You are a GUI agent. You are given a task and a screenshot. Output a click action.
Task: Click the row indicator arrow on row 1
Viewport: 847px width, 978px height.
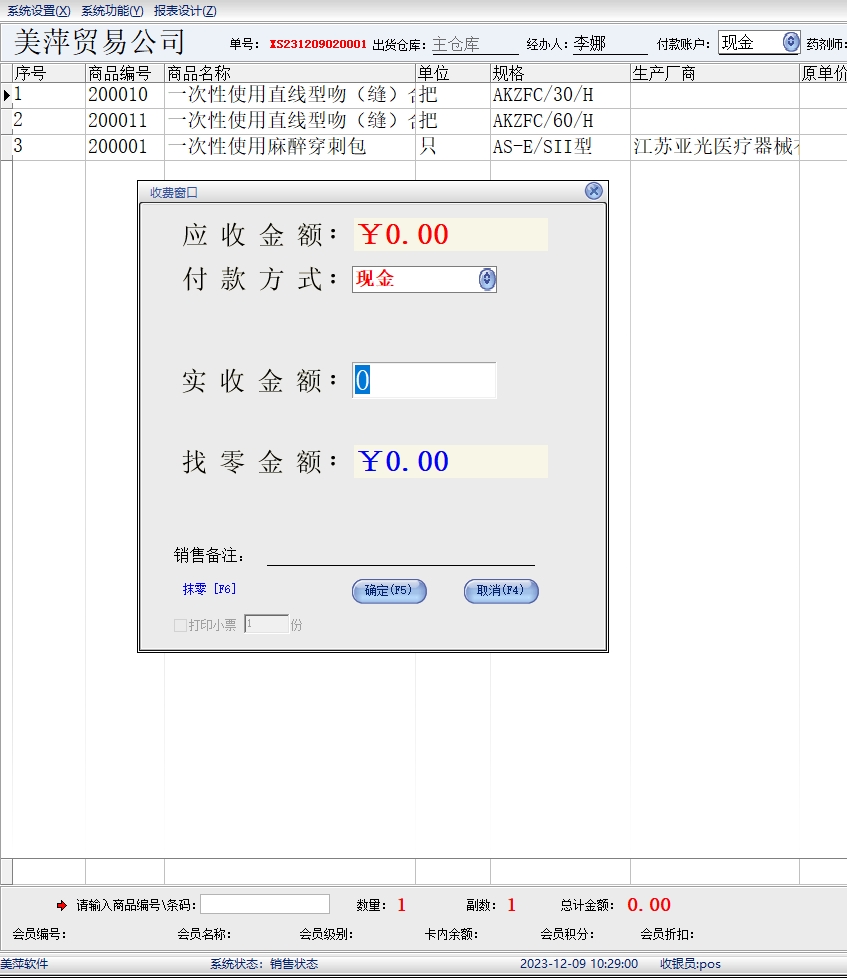(7, 95)
